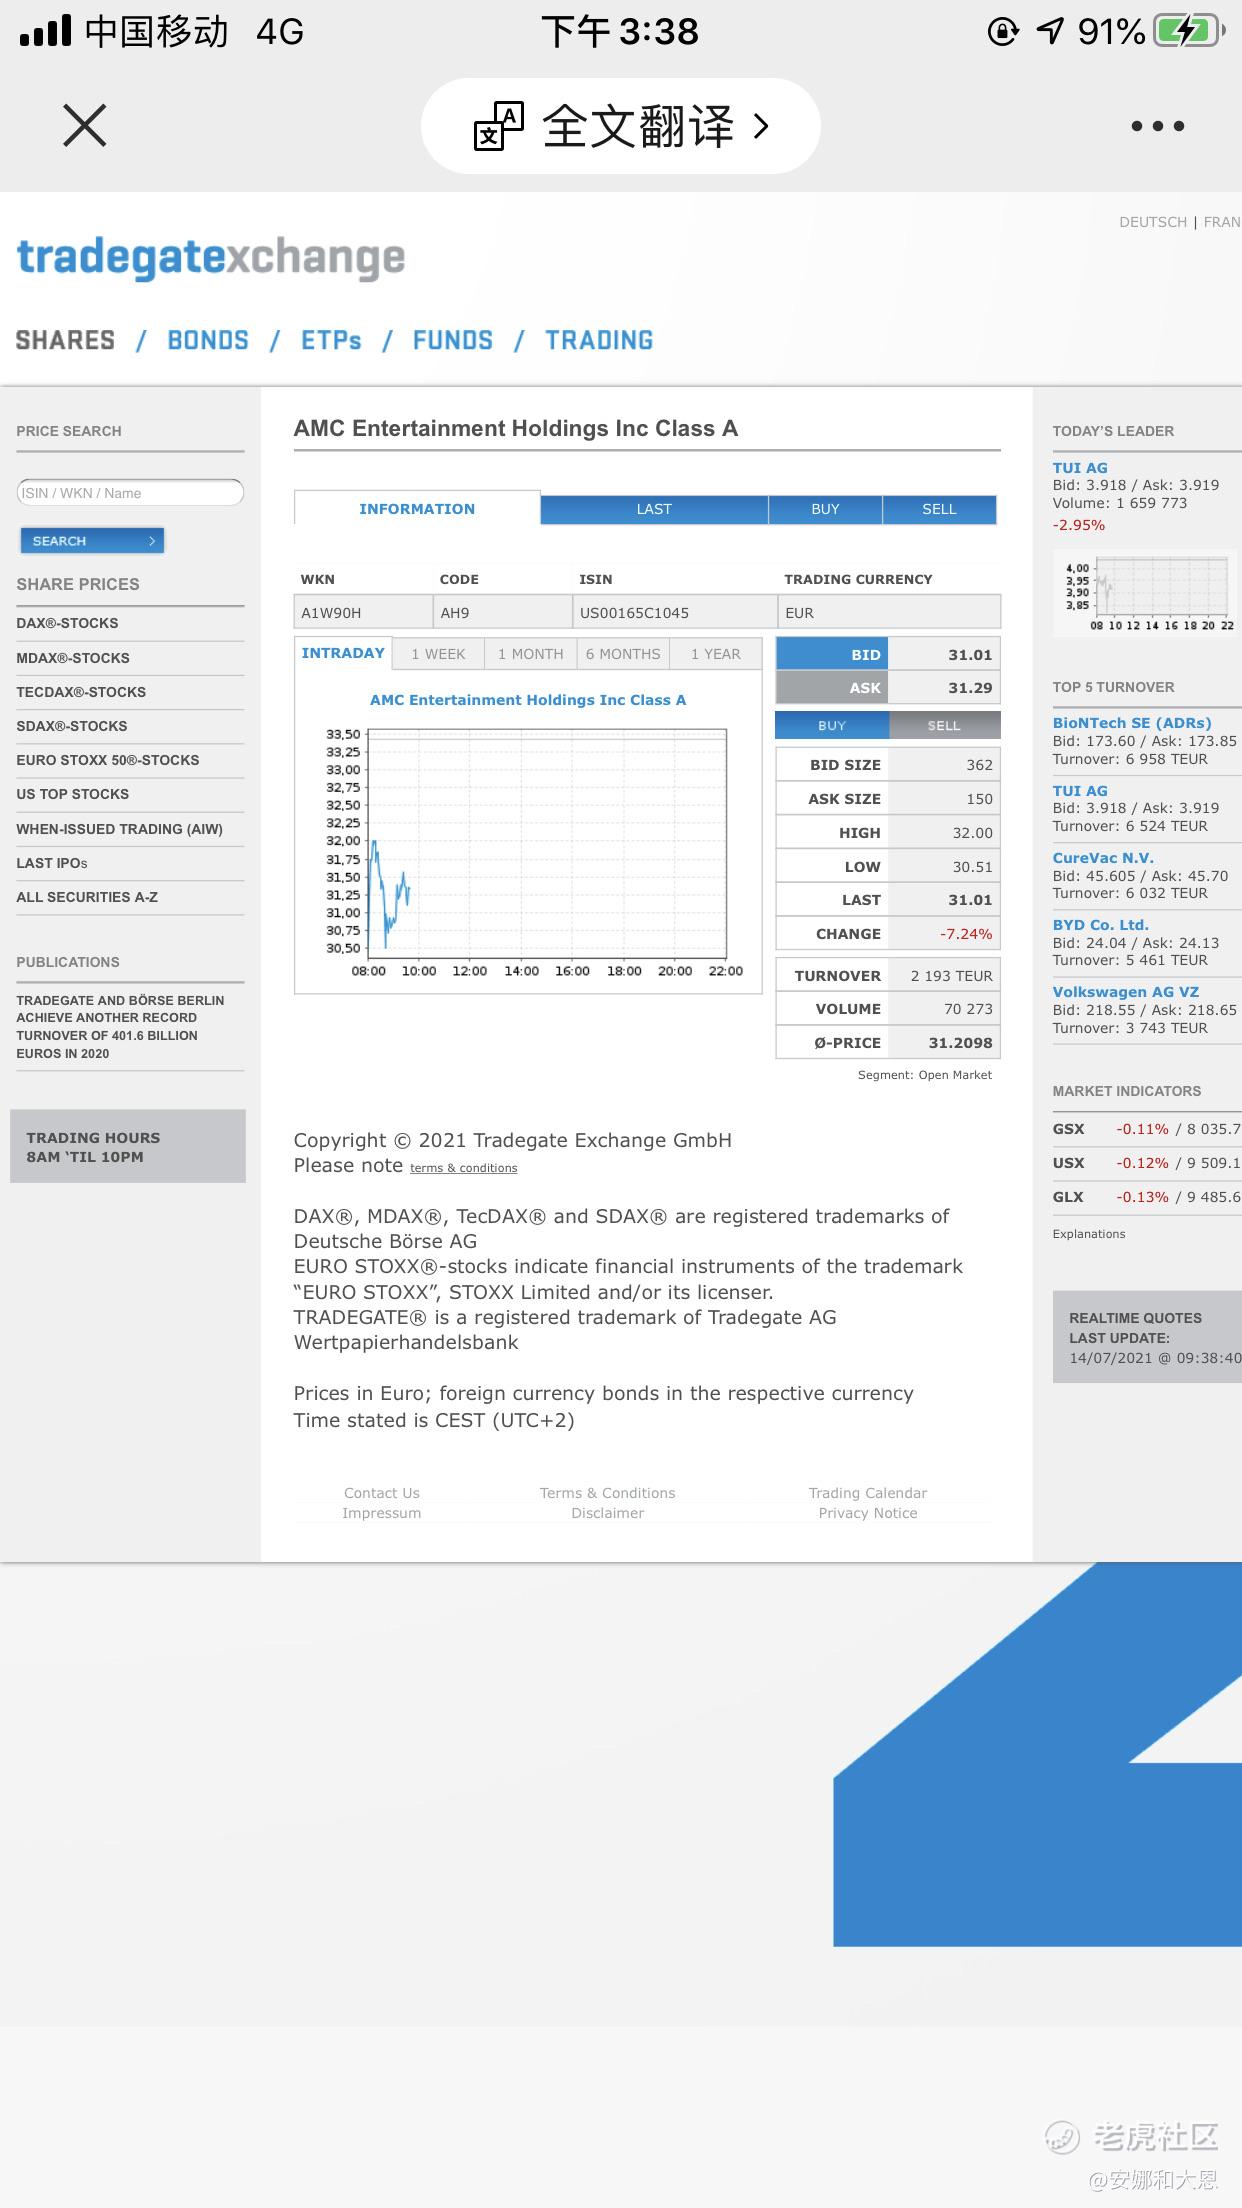1242x2208 pixels.
Task: Tap the cellular signal bars icon
Action: pos(46,31)
